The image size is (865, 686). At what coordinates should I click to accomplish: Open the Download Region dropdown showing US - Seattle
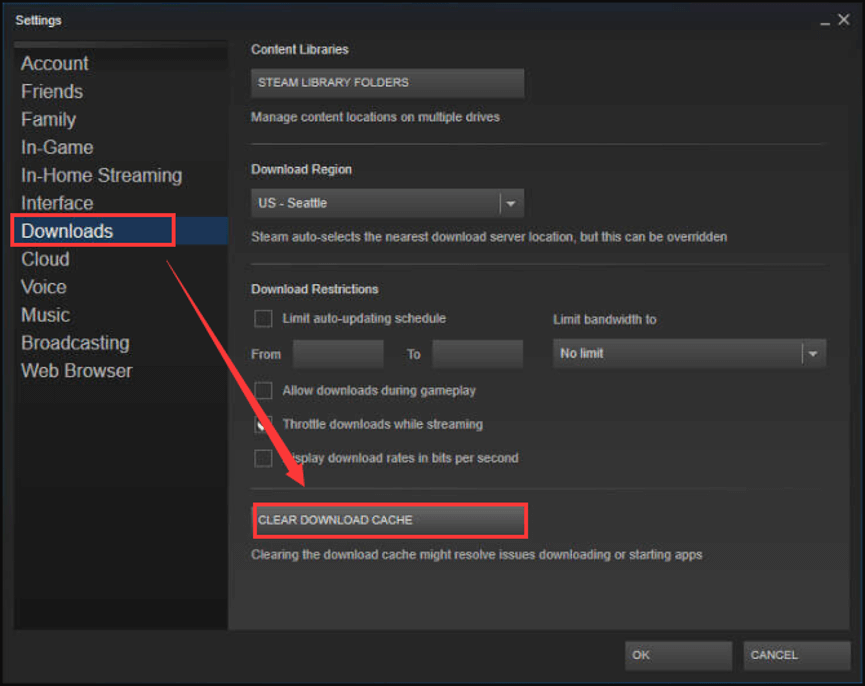click(x=387, y=203)
